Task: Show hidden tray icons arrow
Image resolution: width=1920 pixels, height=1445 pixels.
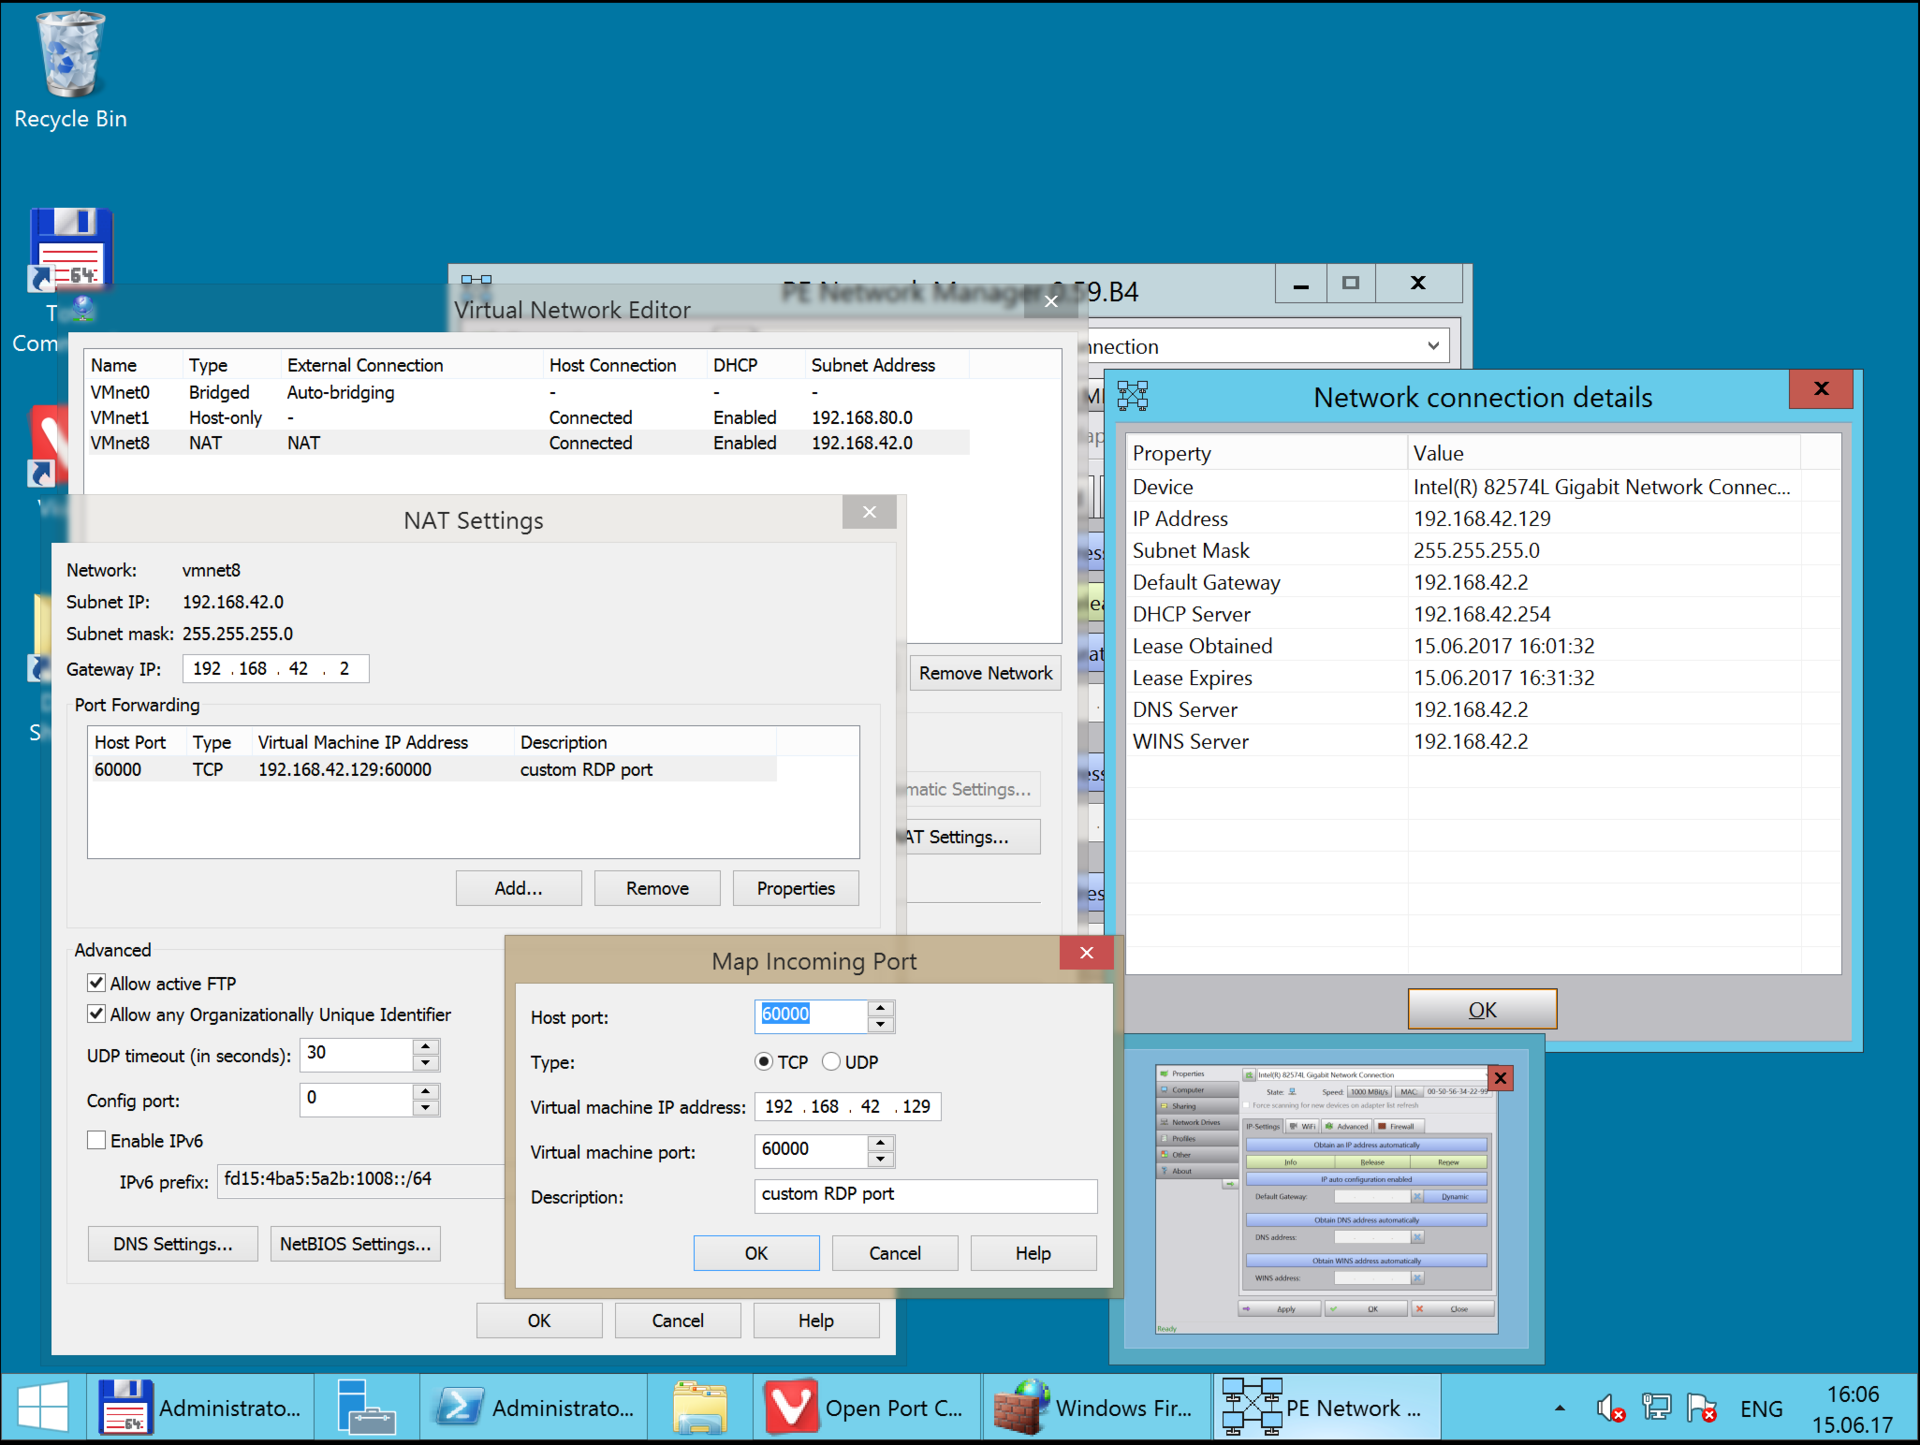Action: coord(1559,1408)
